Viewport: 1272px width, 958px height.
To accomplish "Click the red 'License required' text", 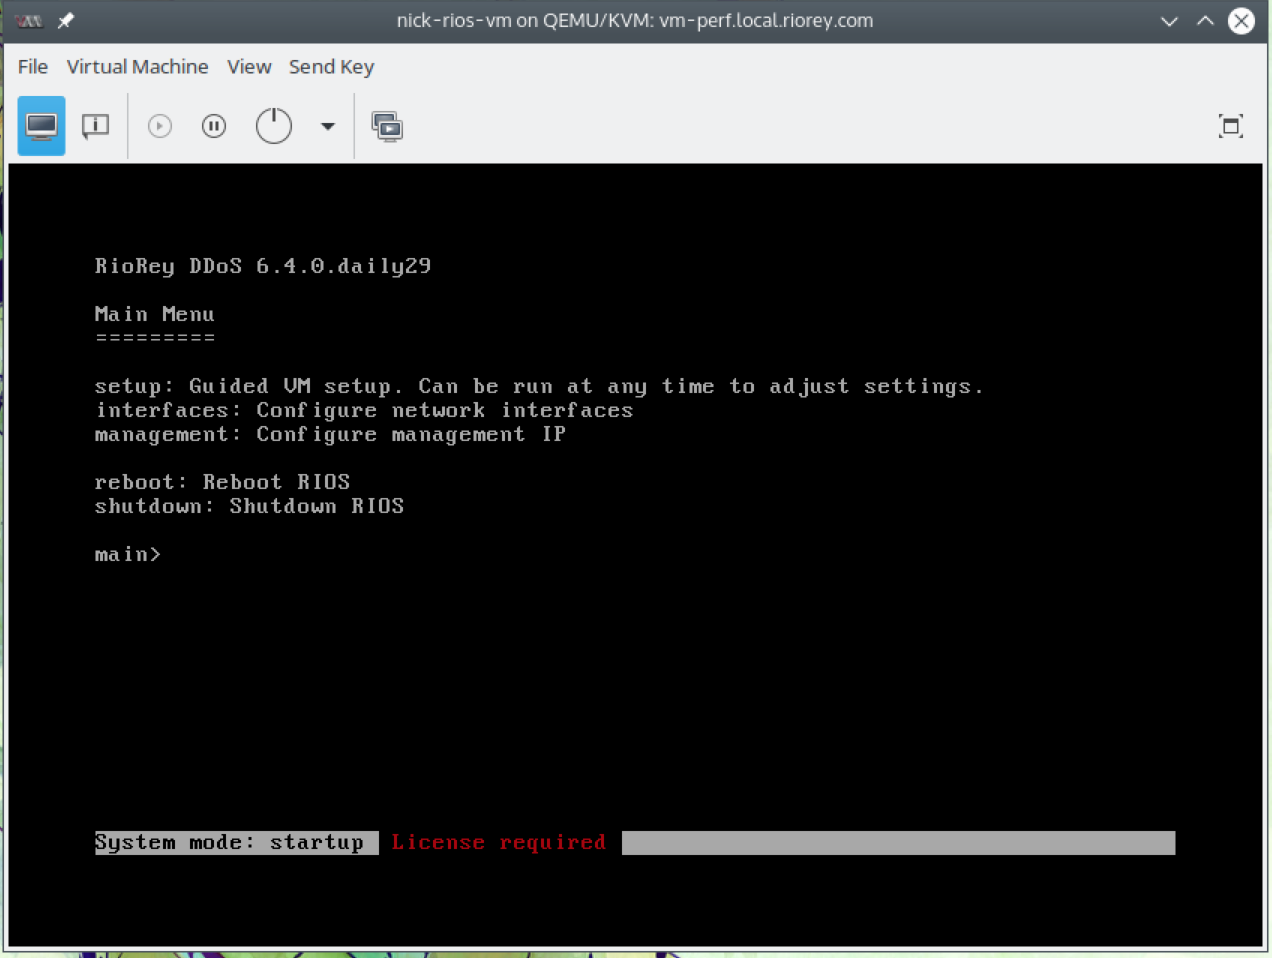I will click(498, 843).
